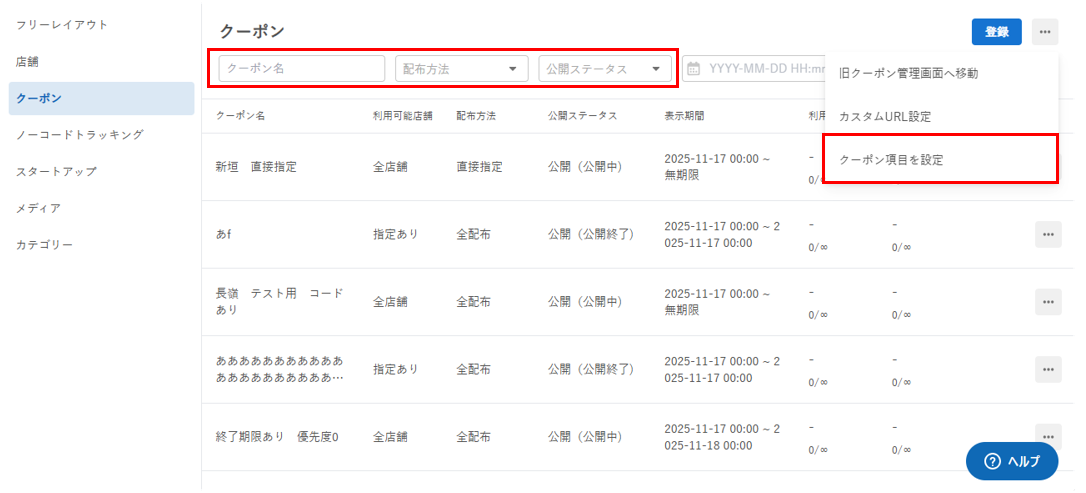The image size is (1086, 493).
Task: Click coupon name 長嶺 テスト用 コードあり
Action: click(x=280, y=301)
